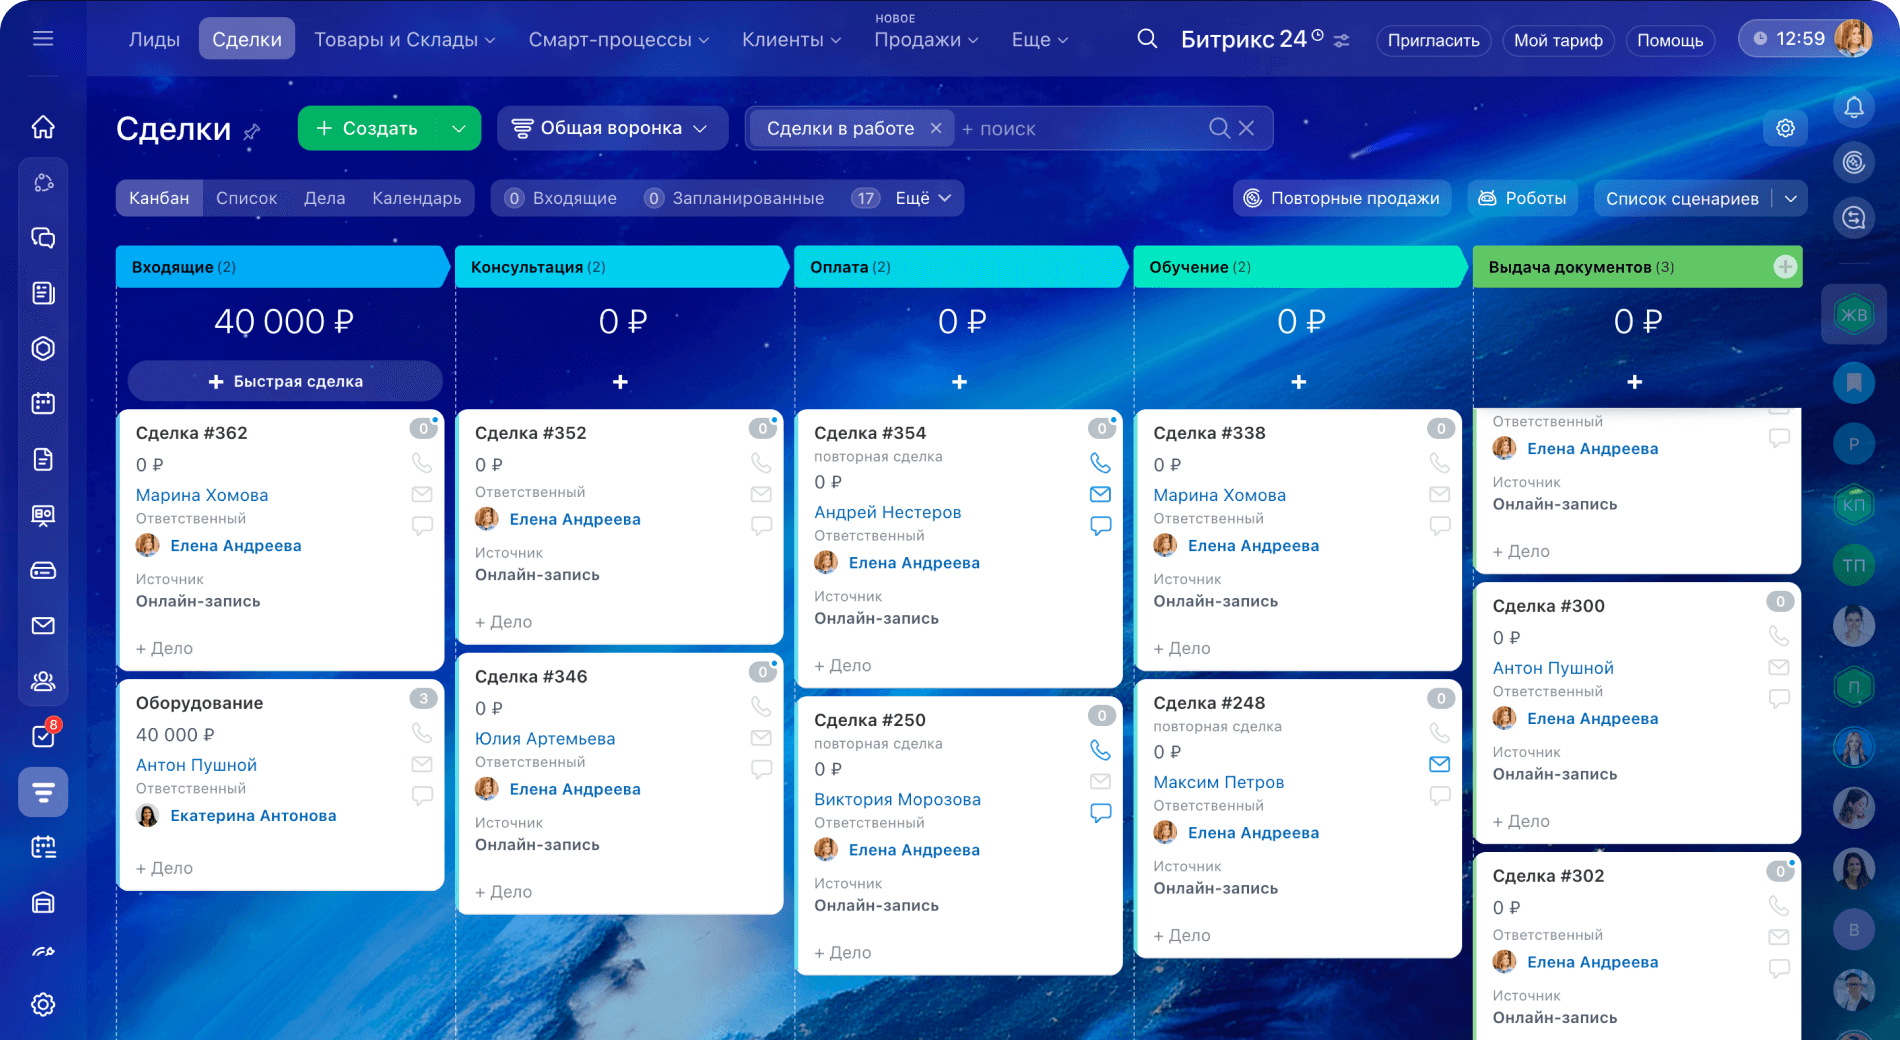Remove the 'Сделки в работе' filter chip
The height and width of the screenshot is (1040, 1900).
935,128
